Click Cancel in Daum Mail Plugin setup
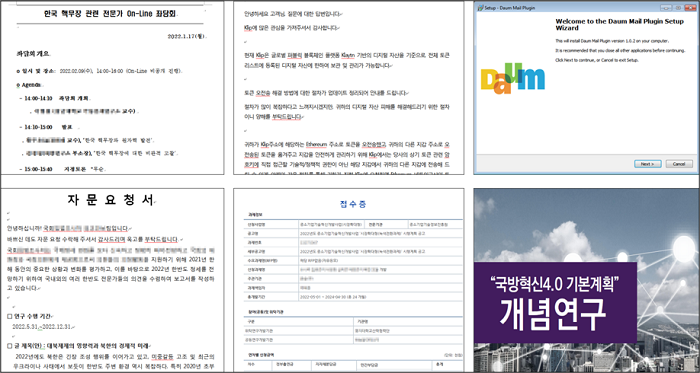This screenshot has height=373, width=700. tap(679, 164)
